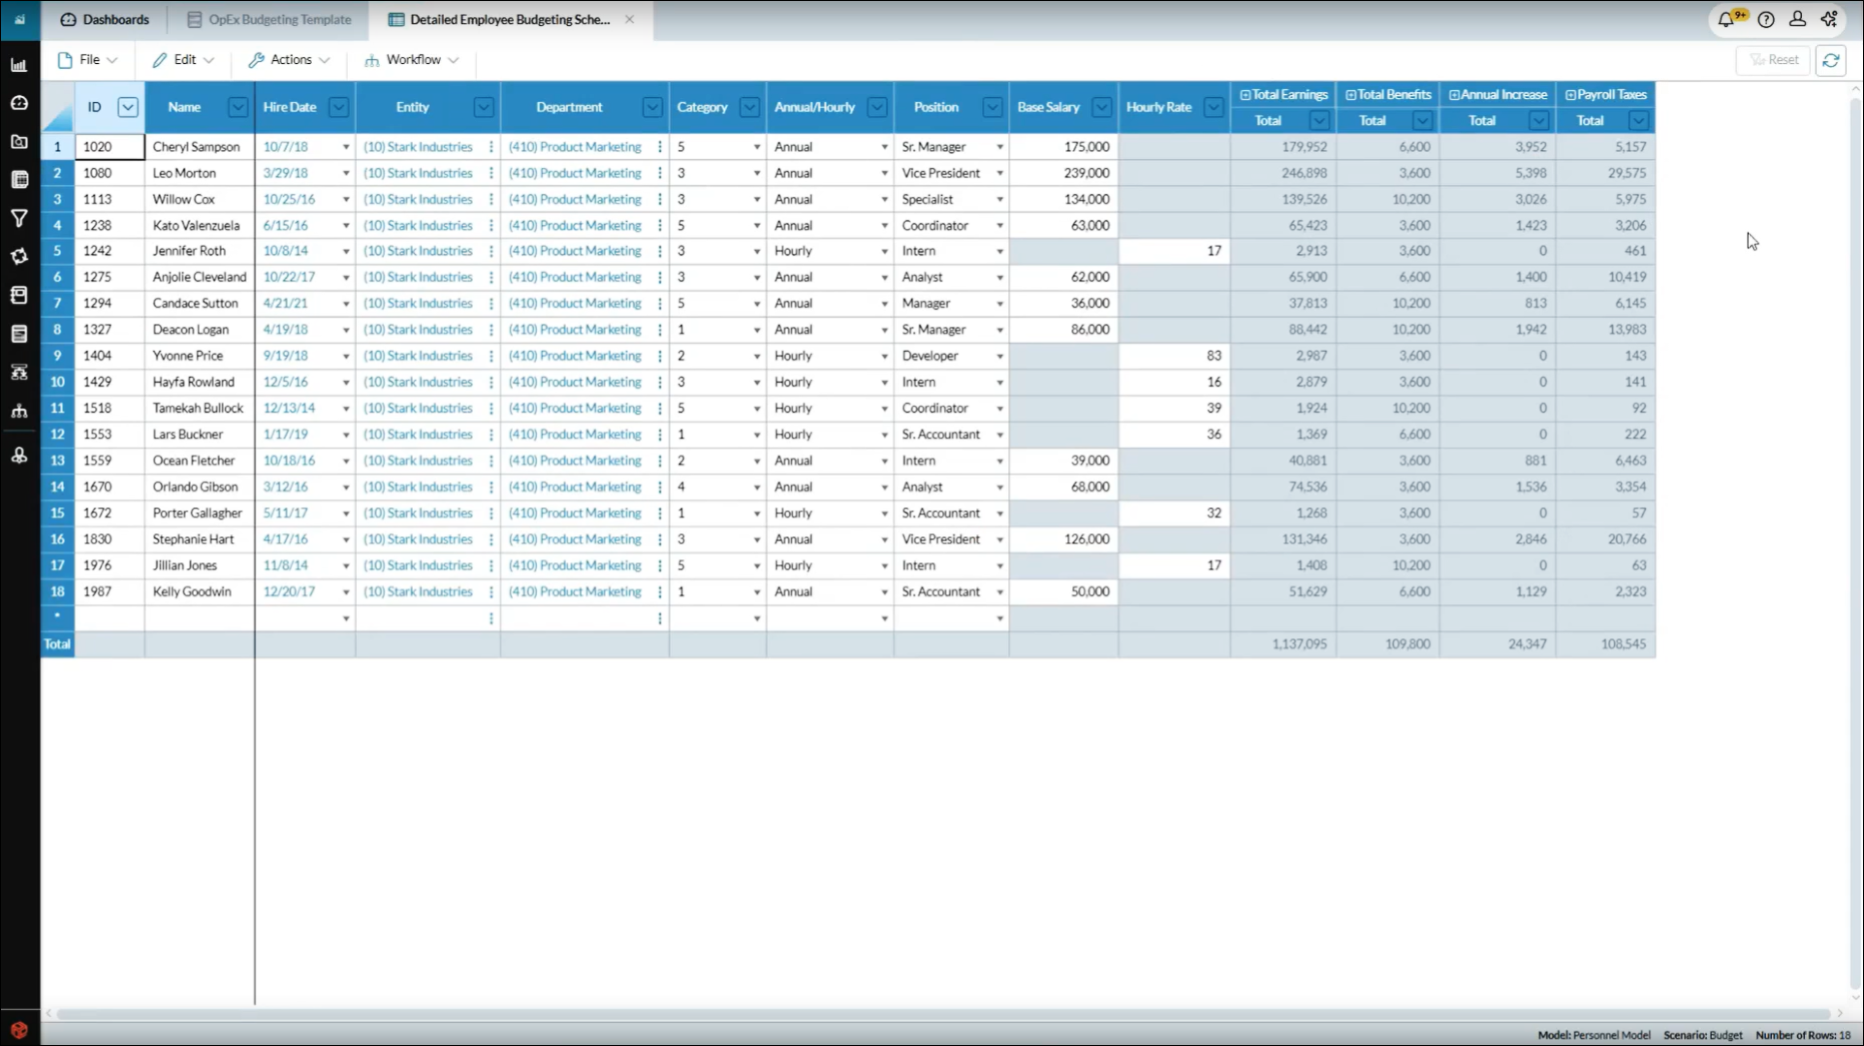Screen dimensions: 1864x1046
Task: Open Position dropdown for Cheryl Sampson
Action: 999,147
